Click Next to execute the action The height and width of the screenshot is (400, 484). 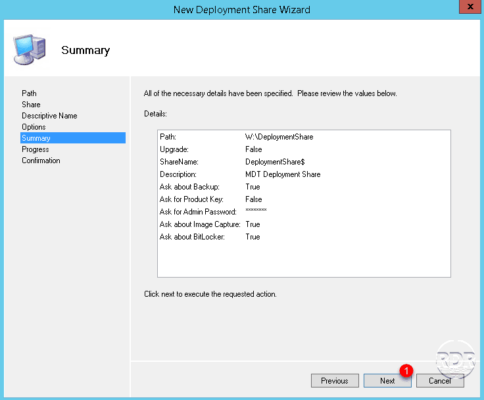pos(387,381)
